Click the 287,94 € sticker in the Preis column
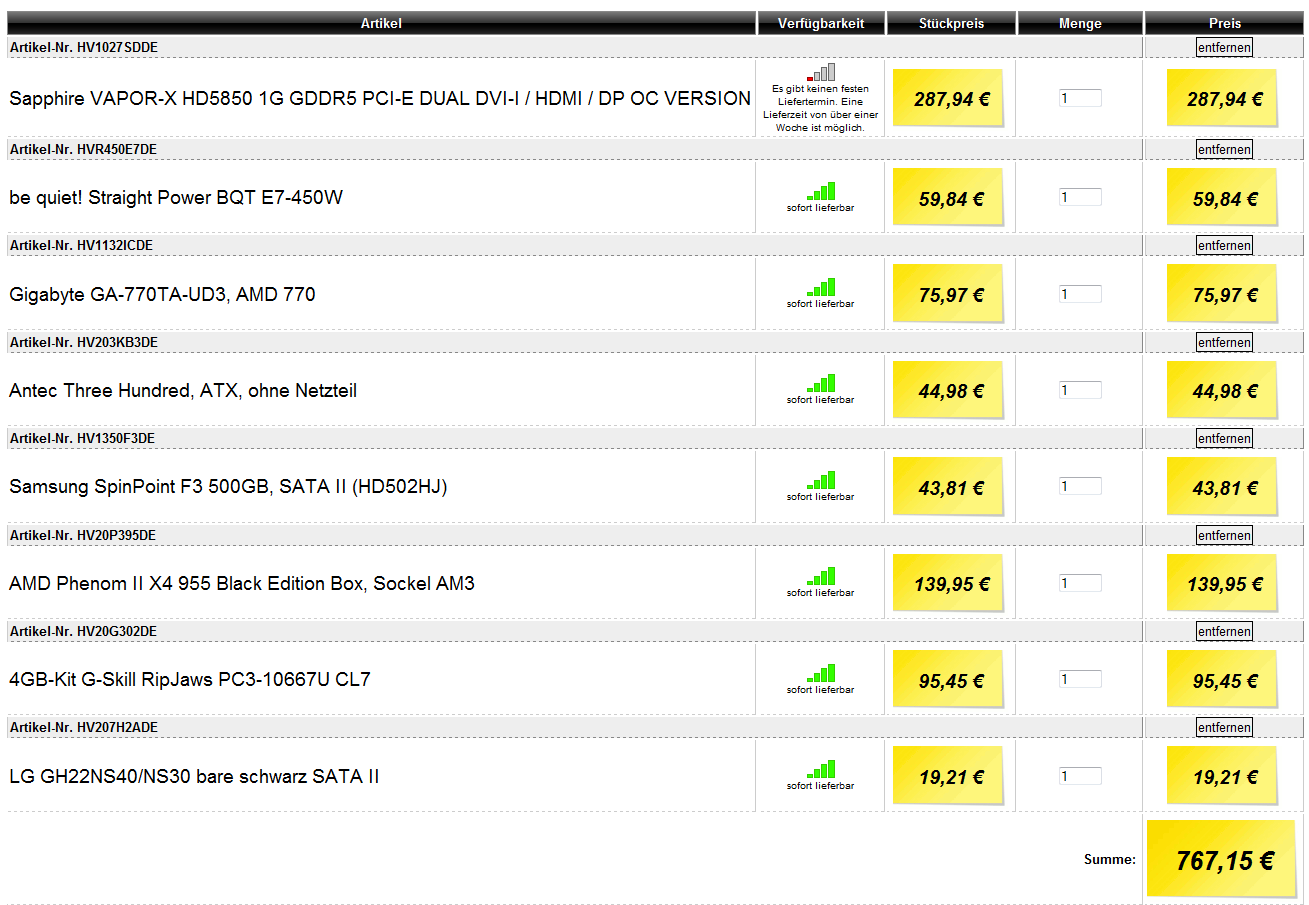 1222,98
